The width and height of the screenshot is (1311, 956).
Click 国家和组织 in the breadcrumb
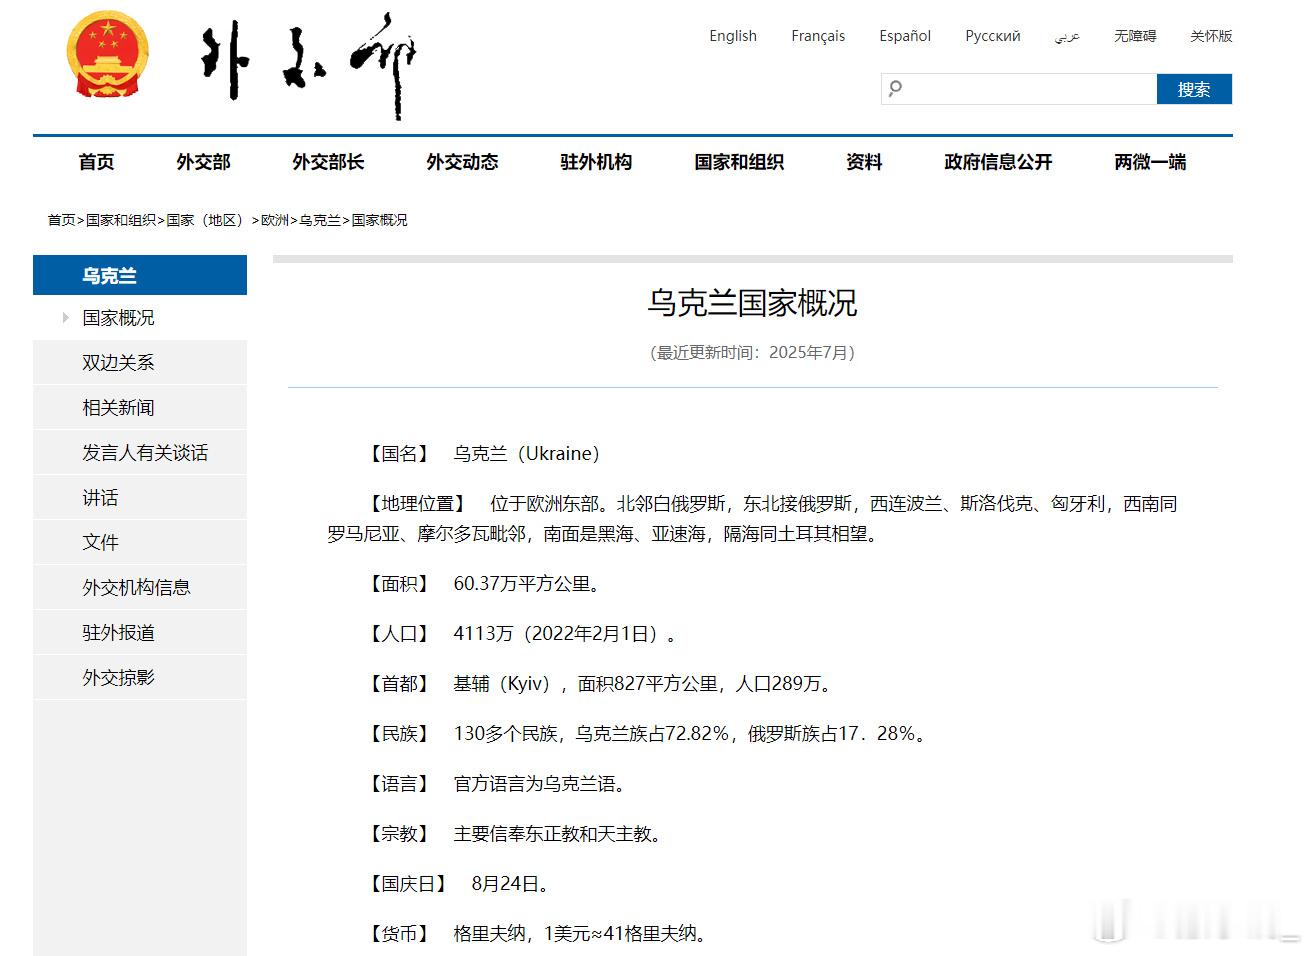pos(121,220)
